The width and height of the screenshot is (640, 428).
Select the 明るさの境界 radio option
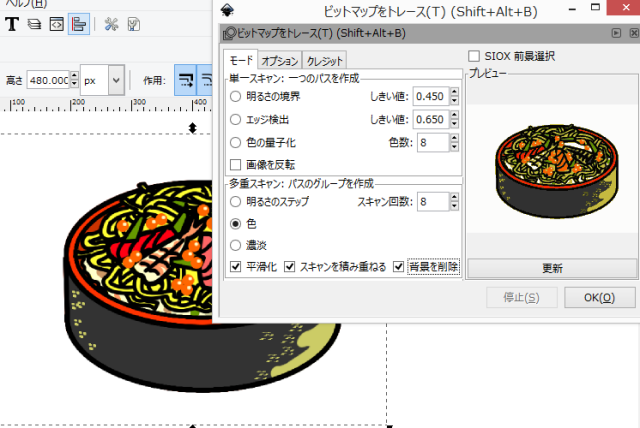(236, 97)
